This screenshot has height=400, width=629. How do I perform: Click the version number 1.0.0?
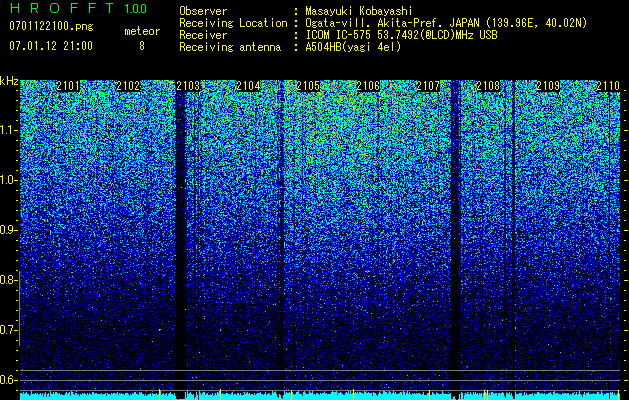(135, 9)
